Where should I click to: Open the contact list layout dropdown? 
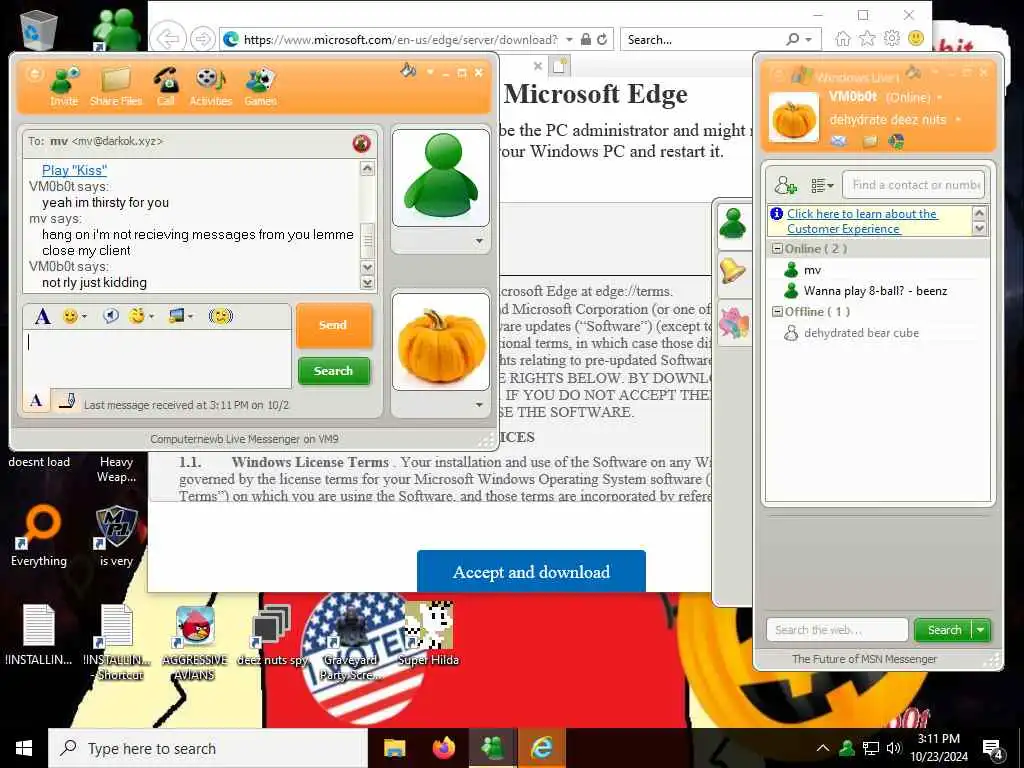(822, 185)
